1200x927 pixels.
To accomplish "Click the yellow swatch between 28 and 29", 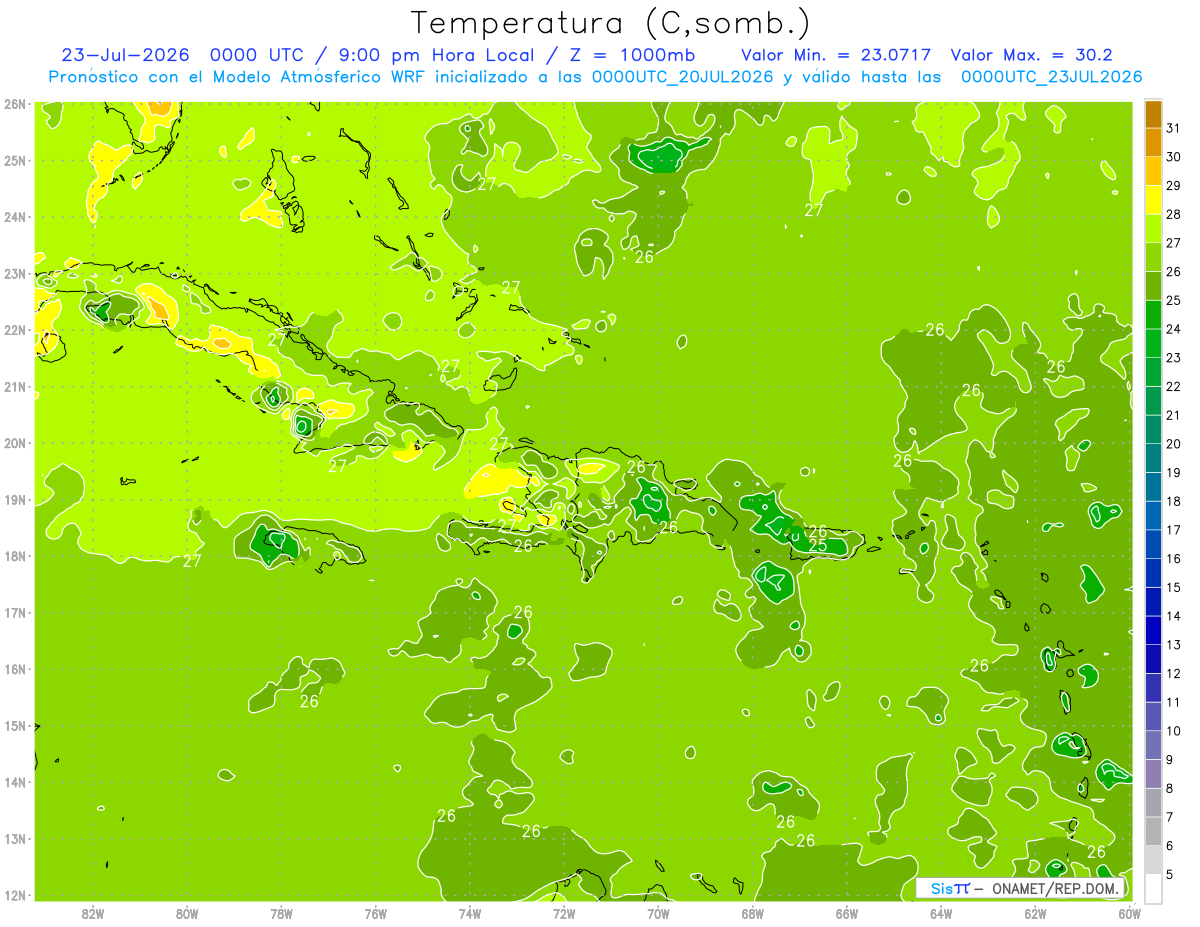I will click(1153, 200).
